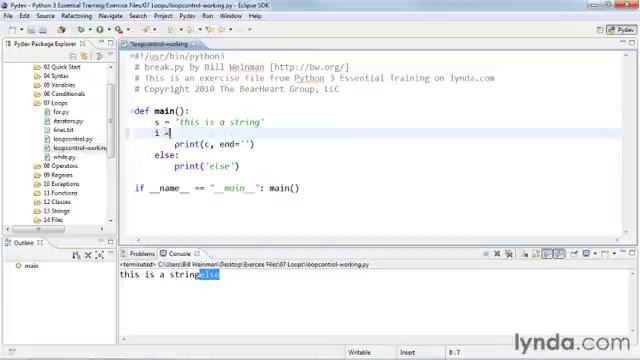Click the green Run button in toolbar
The image size is (640, 360).
pos(100,29)
